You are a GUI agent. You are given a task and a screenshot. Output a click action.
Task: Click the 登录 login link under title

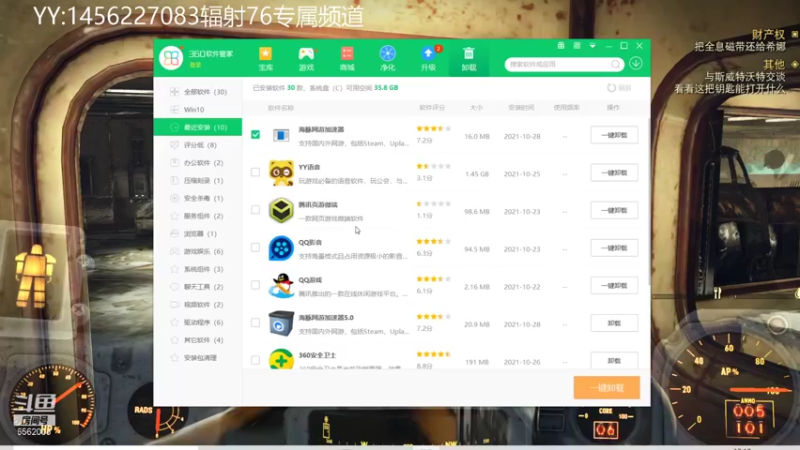[195, 65]
